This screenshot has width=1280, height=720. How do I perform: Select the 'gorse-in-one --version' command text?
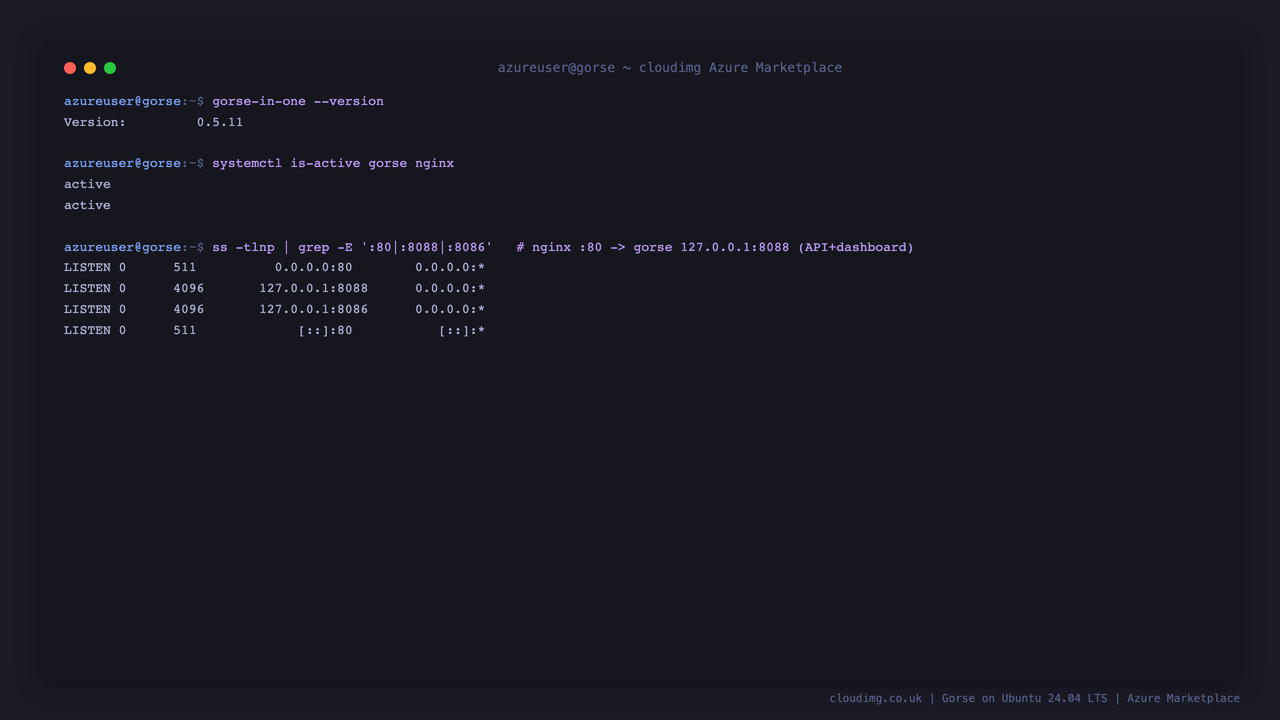(298, 101)
